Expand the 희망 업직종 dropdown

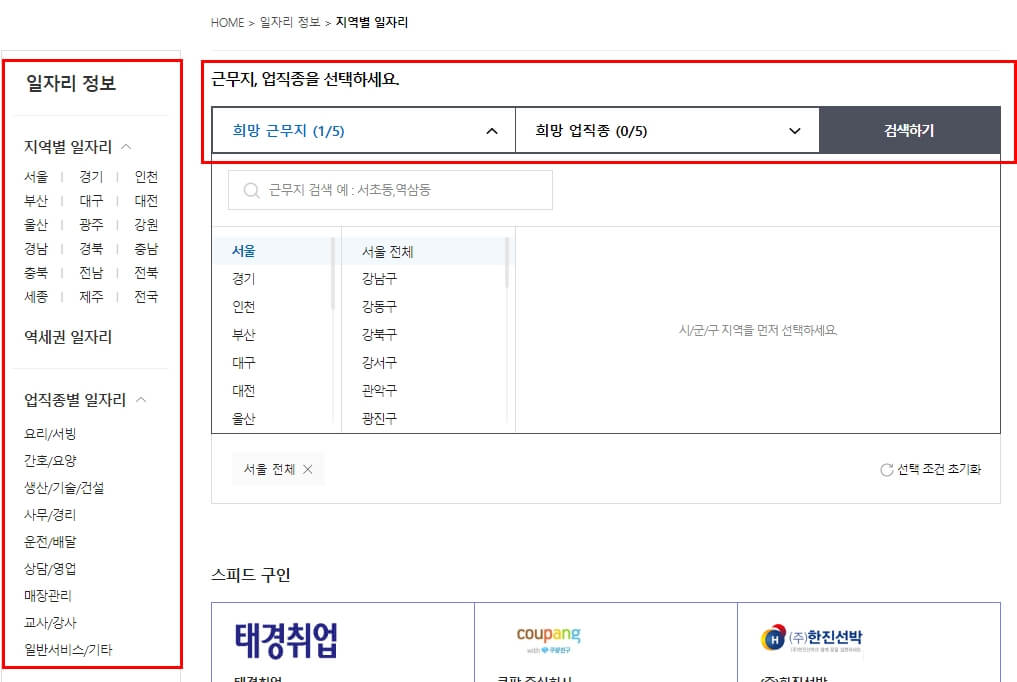tap(795, 130)
